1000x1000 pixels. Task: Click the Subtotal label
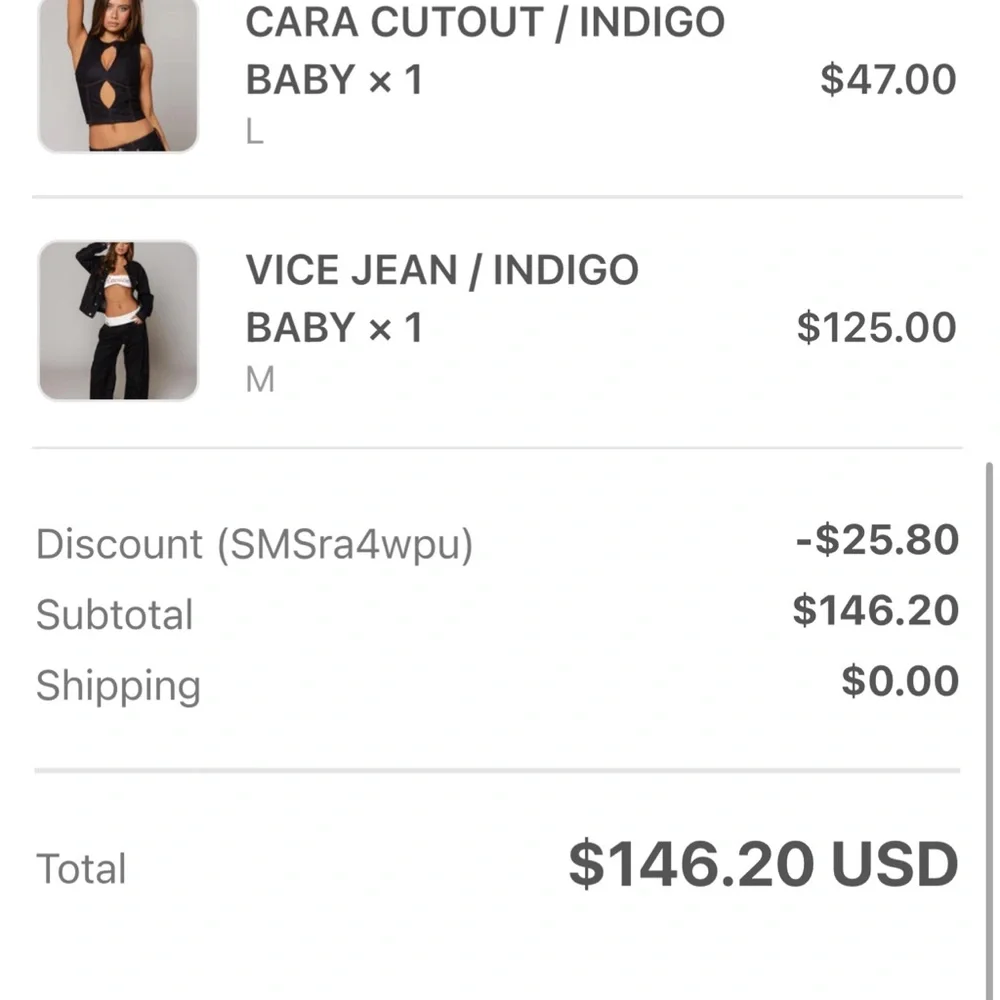click(114, 615)
